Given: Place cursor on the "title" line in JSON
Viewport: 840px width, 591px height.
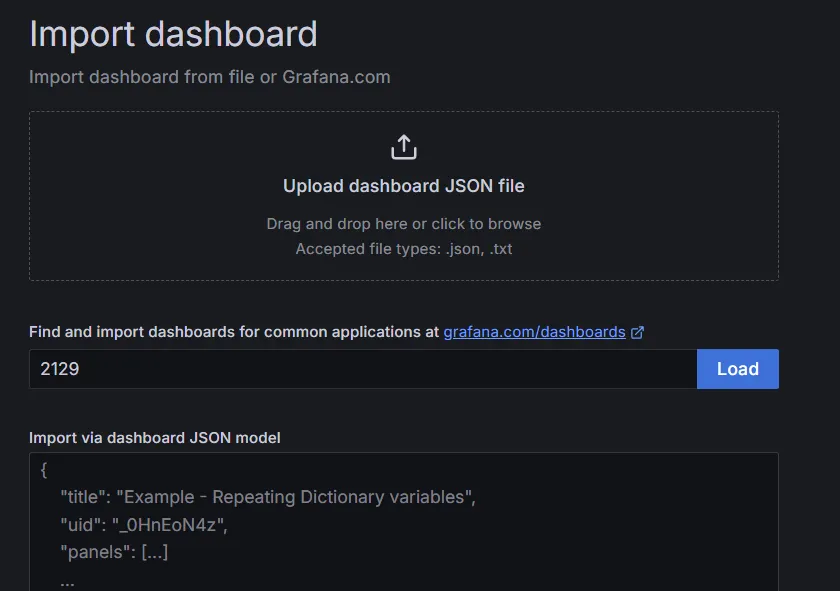Looking at the screenshot, I should tap(267, 497).
